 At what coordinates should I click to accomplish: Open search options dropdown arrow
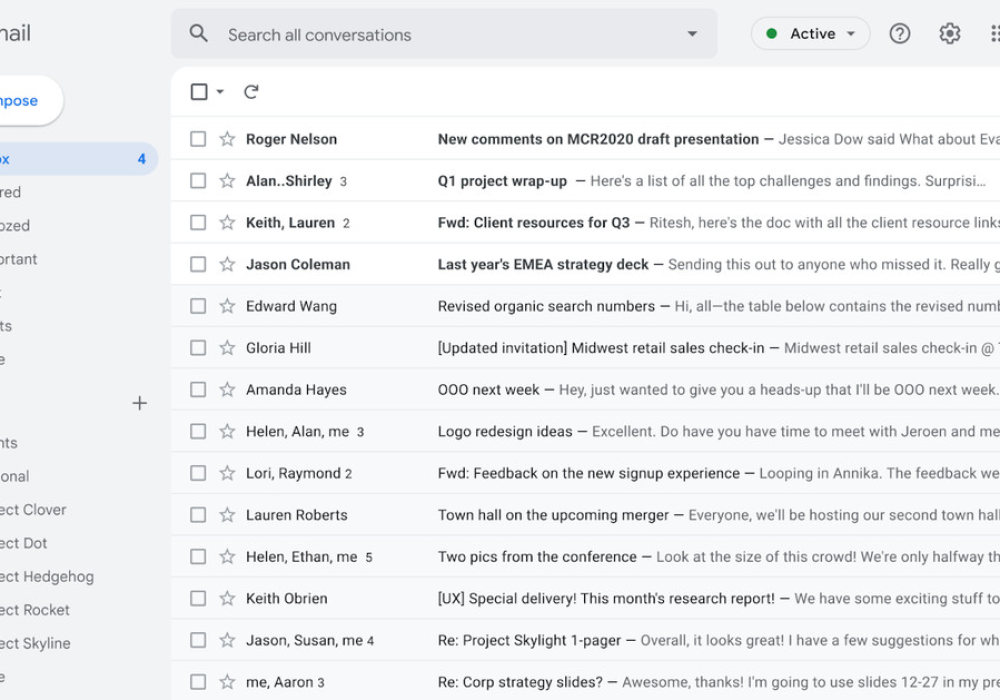coord(692,34)
